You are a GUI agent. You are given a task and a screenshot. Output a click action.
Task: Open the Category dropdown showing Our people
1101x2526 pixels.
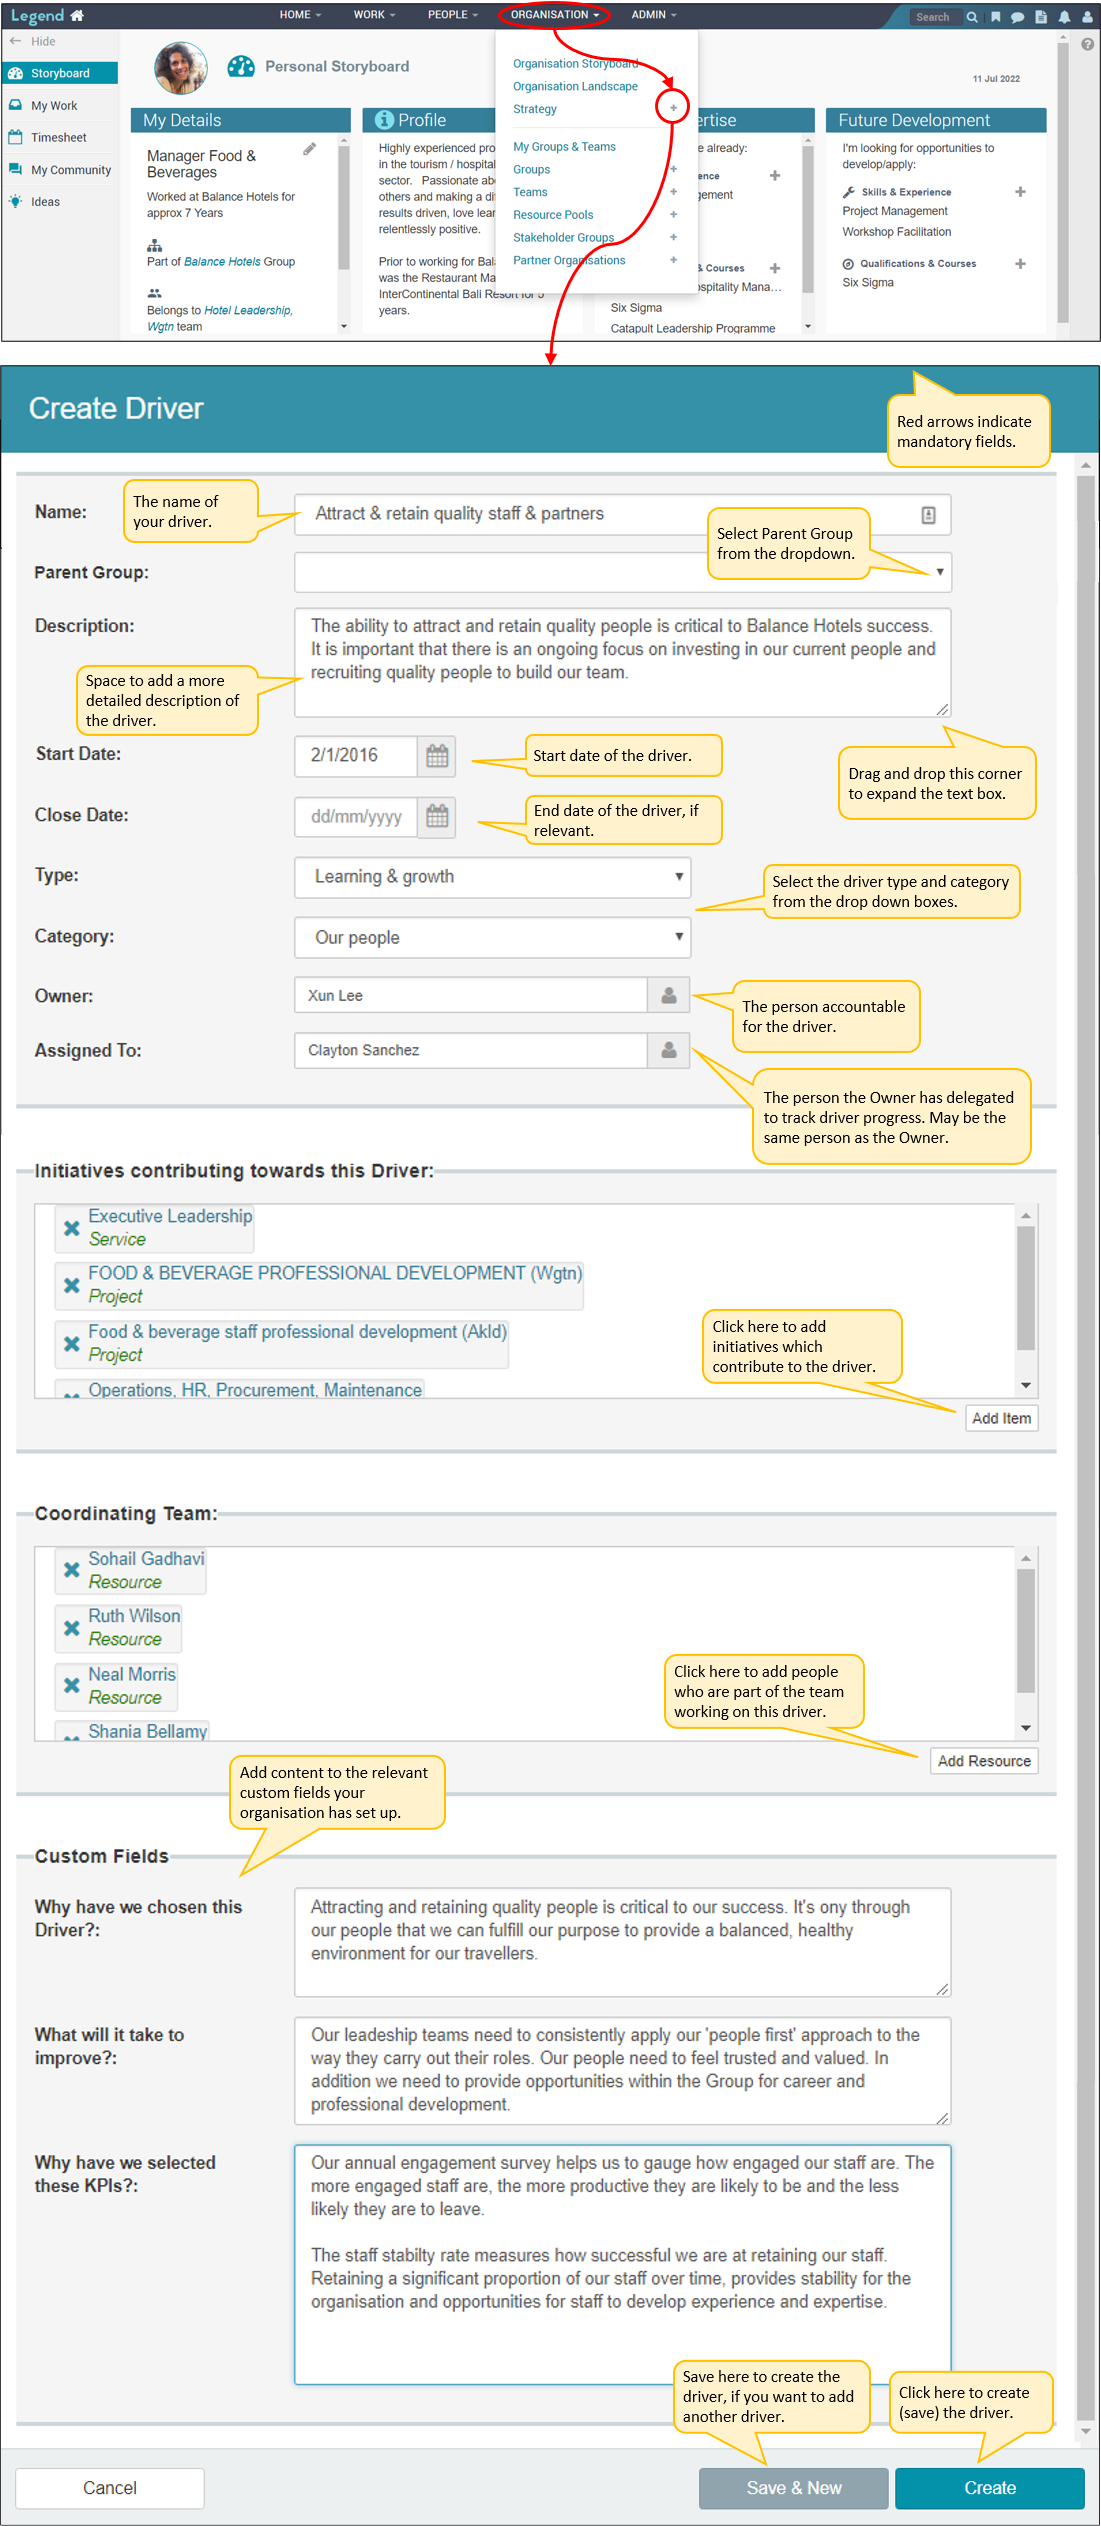492,938
